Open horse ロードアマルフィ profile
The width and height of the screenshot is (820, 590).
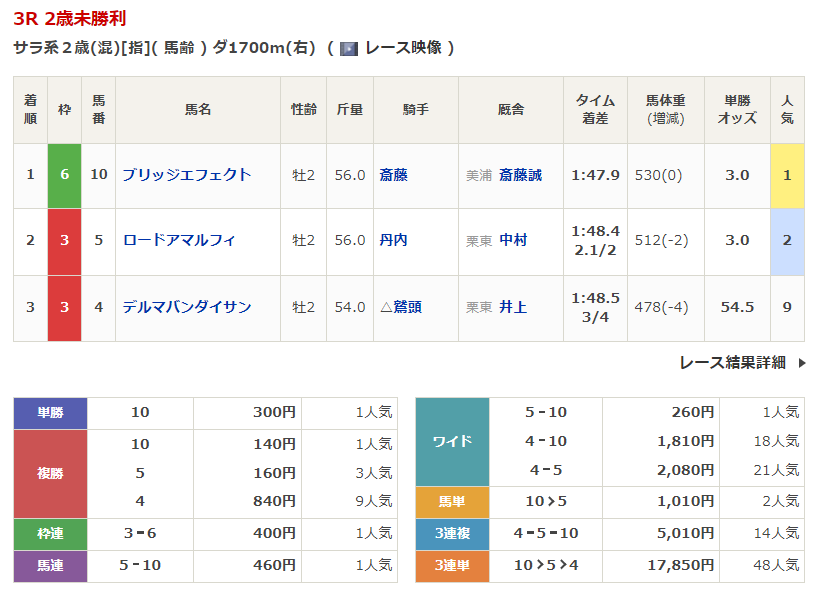click(179, 240)
